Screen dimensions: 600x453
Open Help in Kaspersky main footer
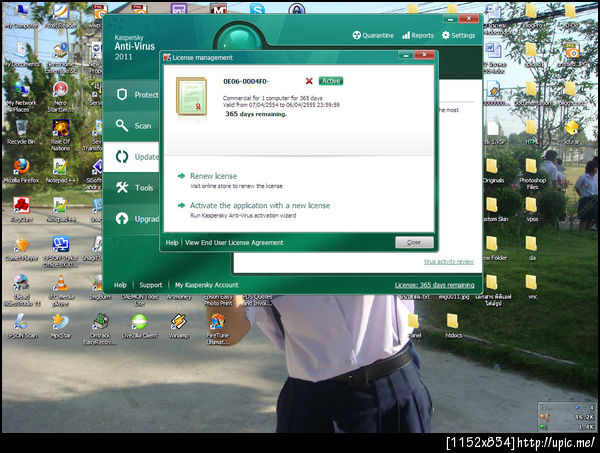(x=120, y=285)
